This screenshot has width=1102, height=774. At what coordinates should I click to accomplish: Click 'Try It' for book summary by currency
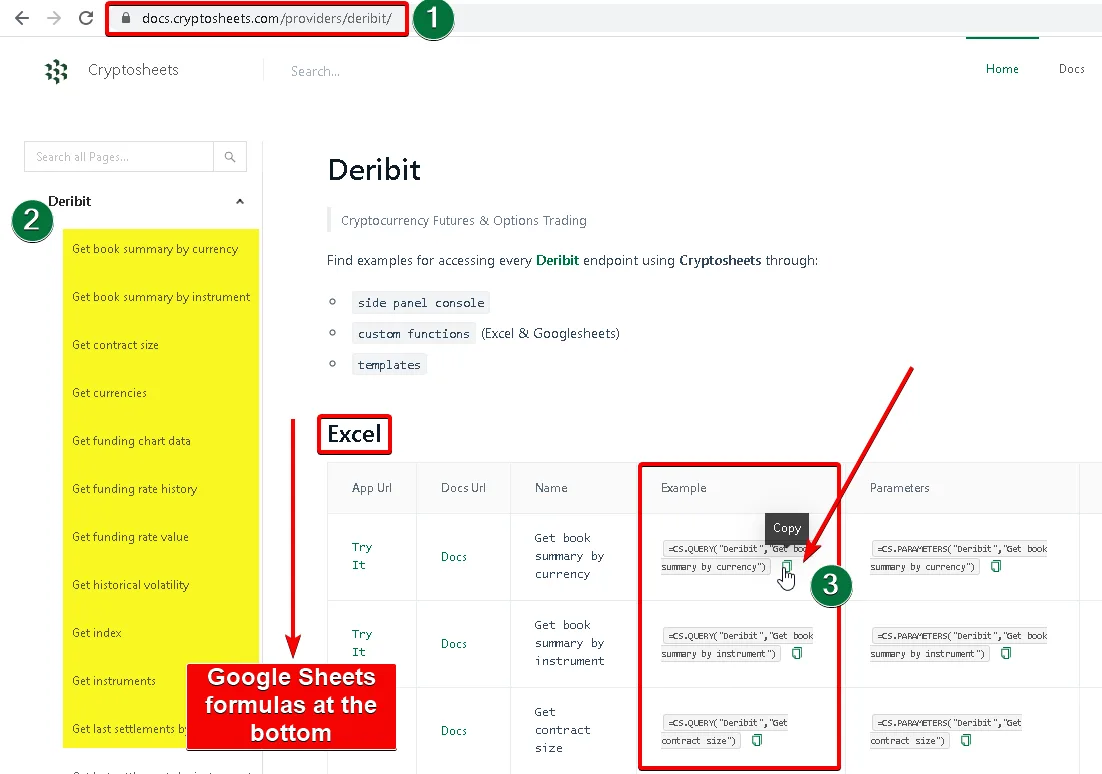coord(362,556)
